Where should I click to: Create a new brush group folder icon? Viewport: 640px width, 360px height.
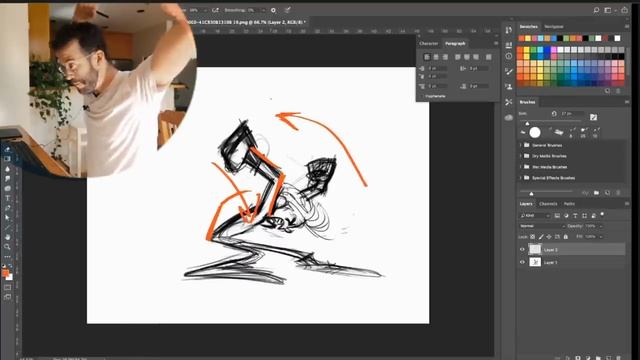[596, 193]
